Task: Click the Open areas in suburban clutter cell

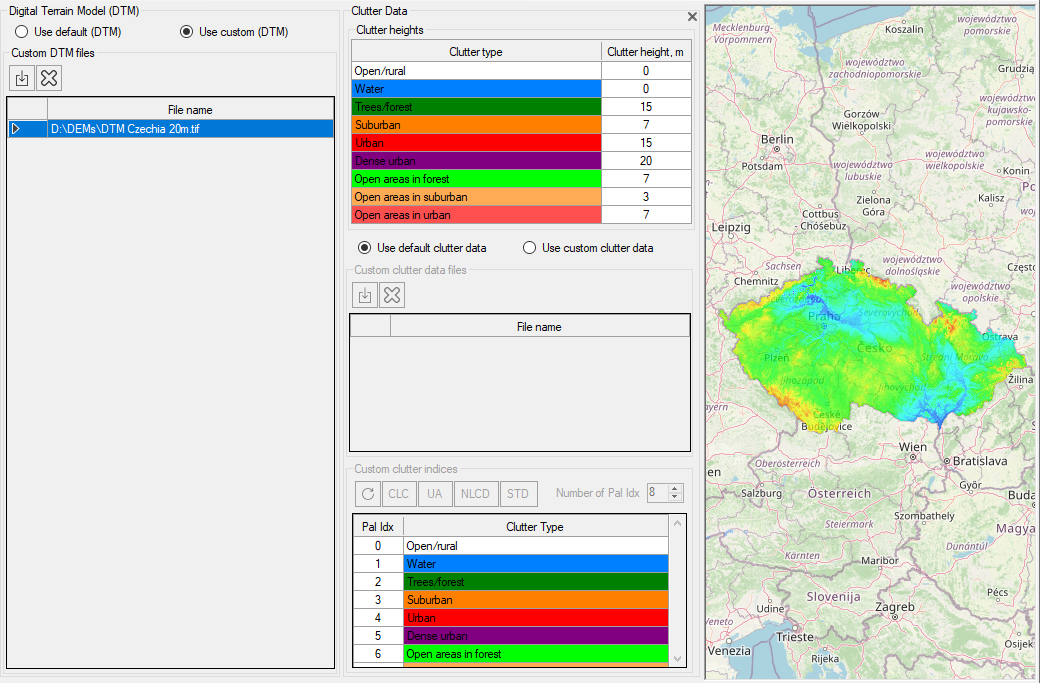Action: (476, 197)
